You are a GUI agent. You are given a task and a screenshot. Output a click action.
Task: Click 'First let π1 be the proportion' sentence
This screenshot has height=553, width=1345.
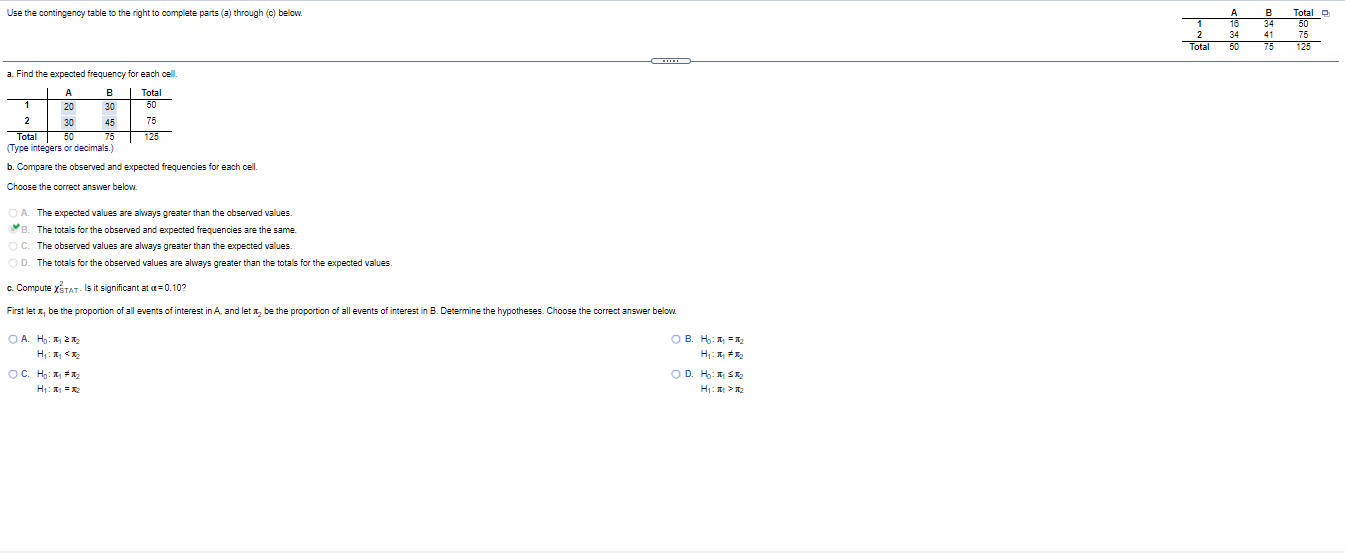pos(342,311)
